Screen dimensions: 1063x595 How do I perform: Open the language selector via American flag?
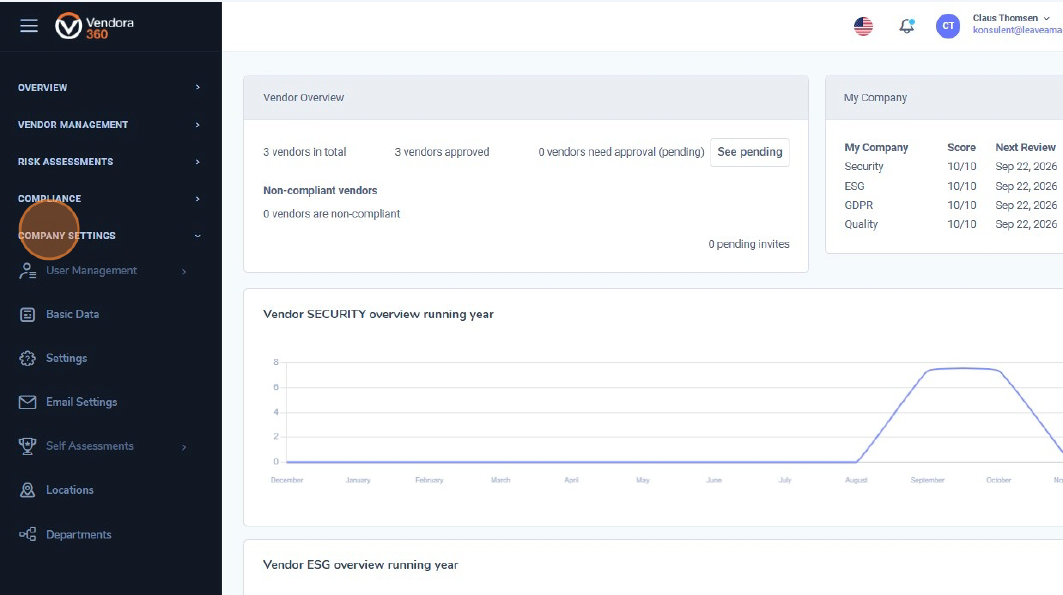[x=863, y=25]
